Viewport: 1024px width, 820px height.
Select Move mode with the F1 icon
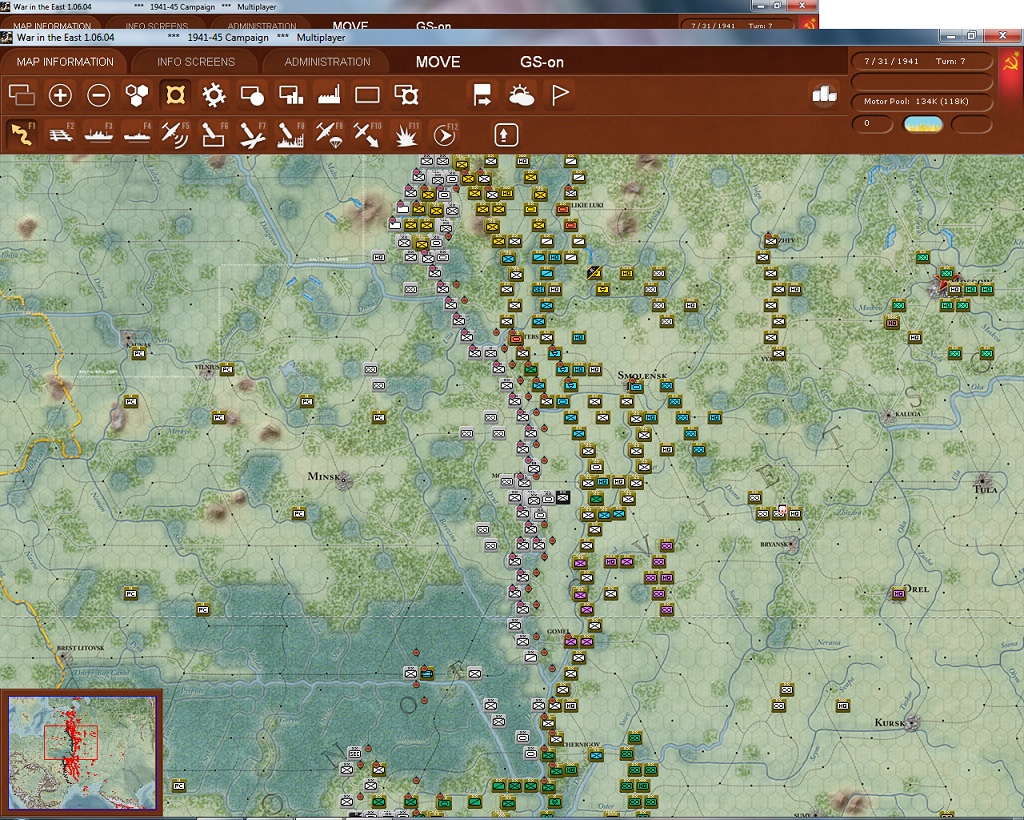pos(22,134)
